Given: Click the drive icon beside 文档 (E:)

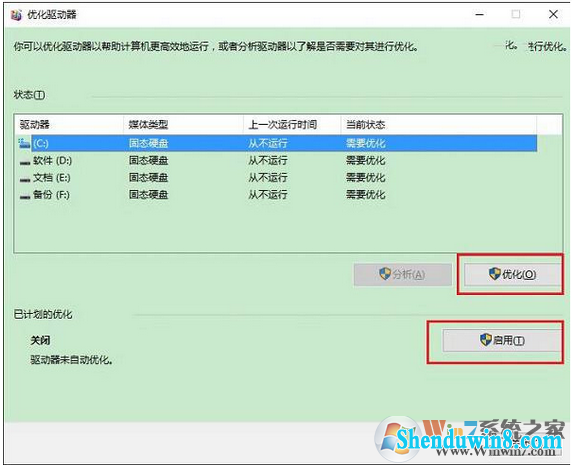Looking at the screenshot, I should click(x=25, y=179).
